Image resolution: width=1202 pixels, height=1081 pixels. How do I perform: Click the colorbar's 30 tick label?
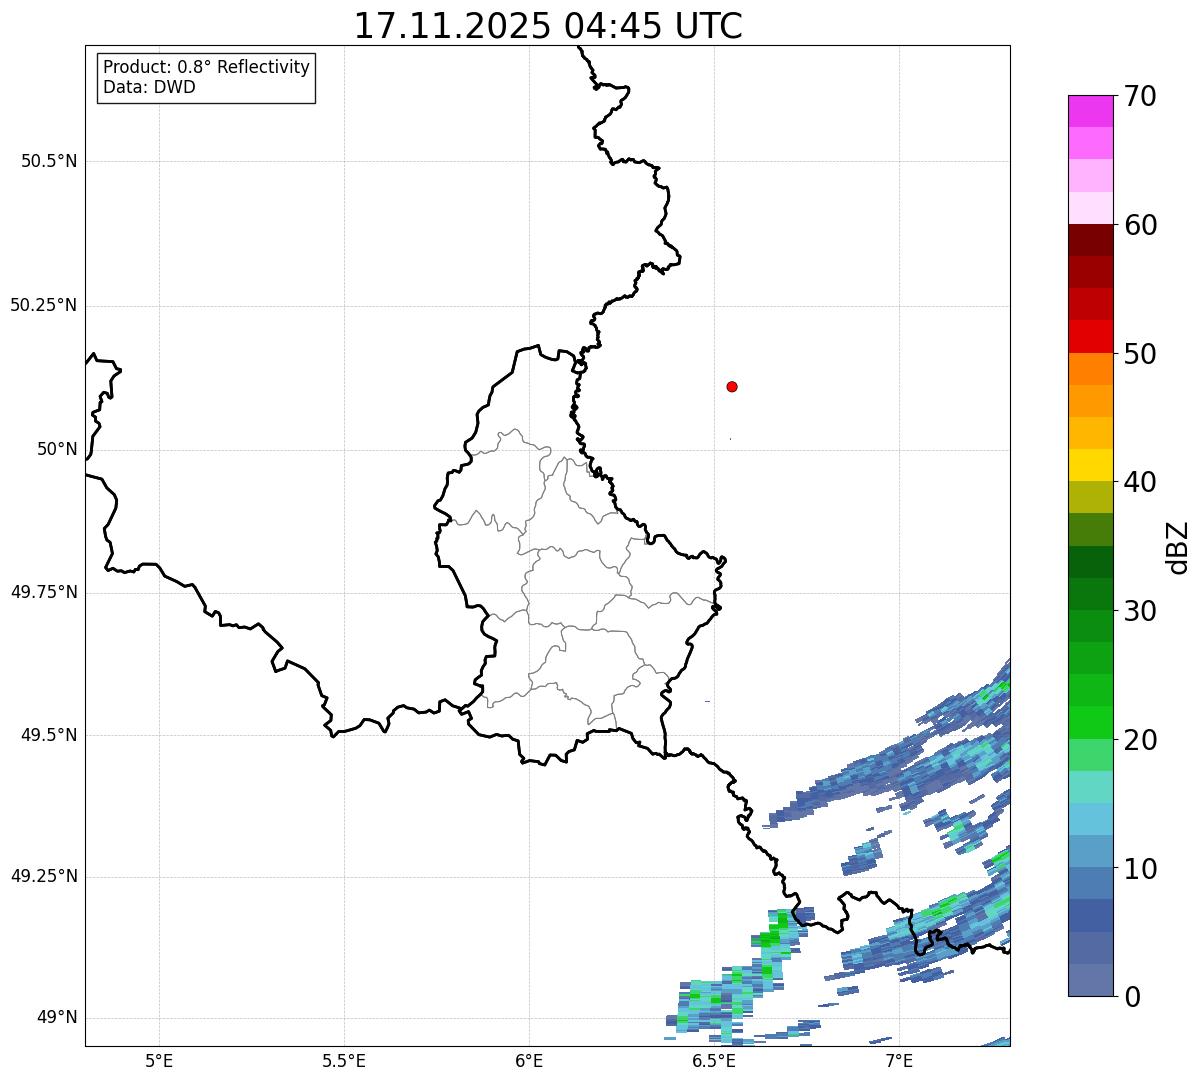(1140, 611)
